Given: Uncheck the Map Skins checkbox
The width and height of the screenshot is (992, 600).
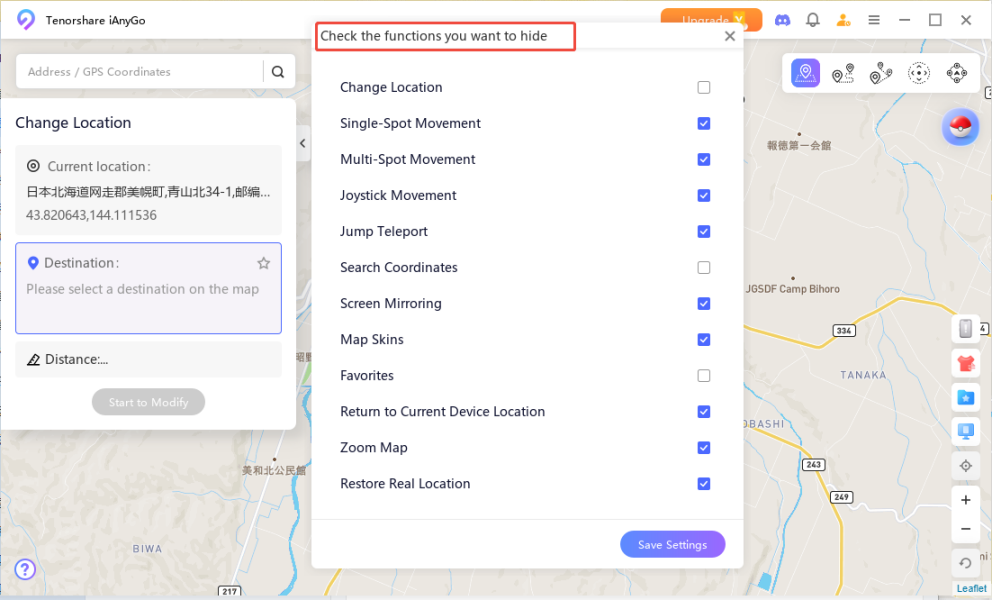Looking at the screenshot, I should click(x=704, y=340).
